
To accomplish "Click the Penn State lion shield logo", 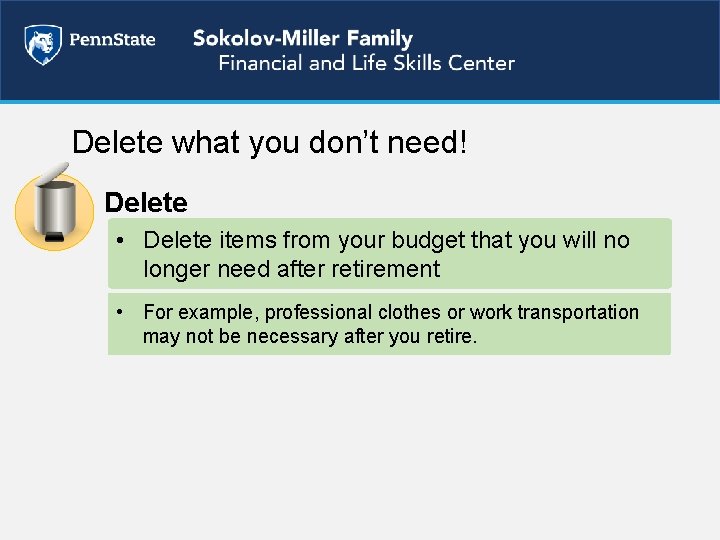I will [x=43, y=45].
